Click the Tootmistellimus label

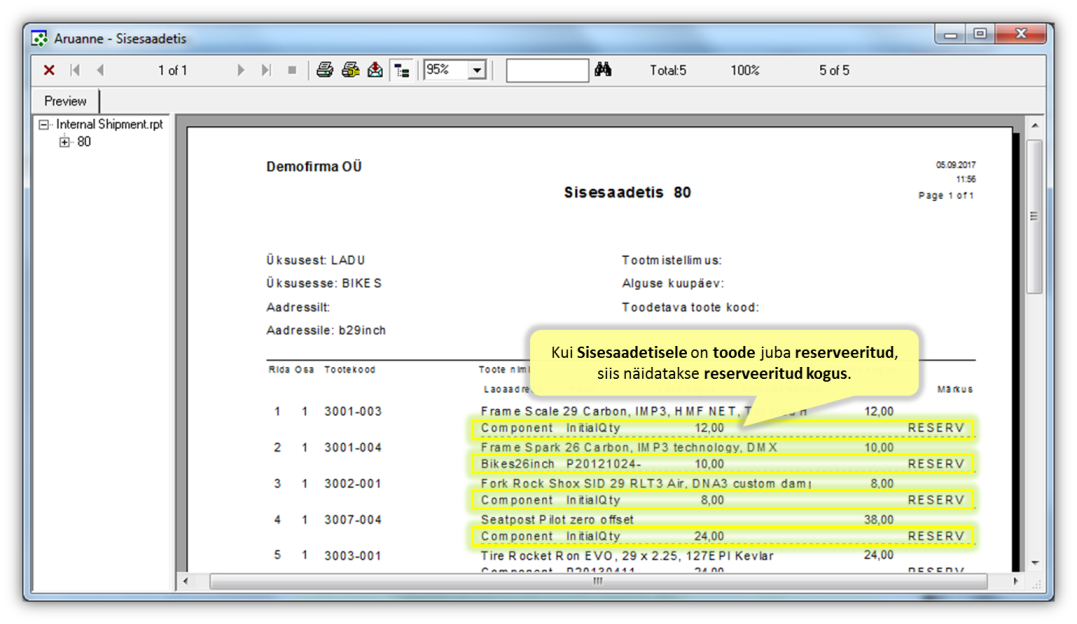(672, 260)
